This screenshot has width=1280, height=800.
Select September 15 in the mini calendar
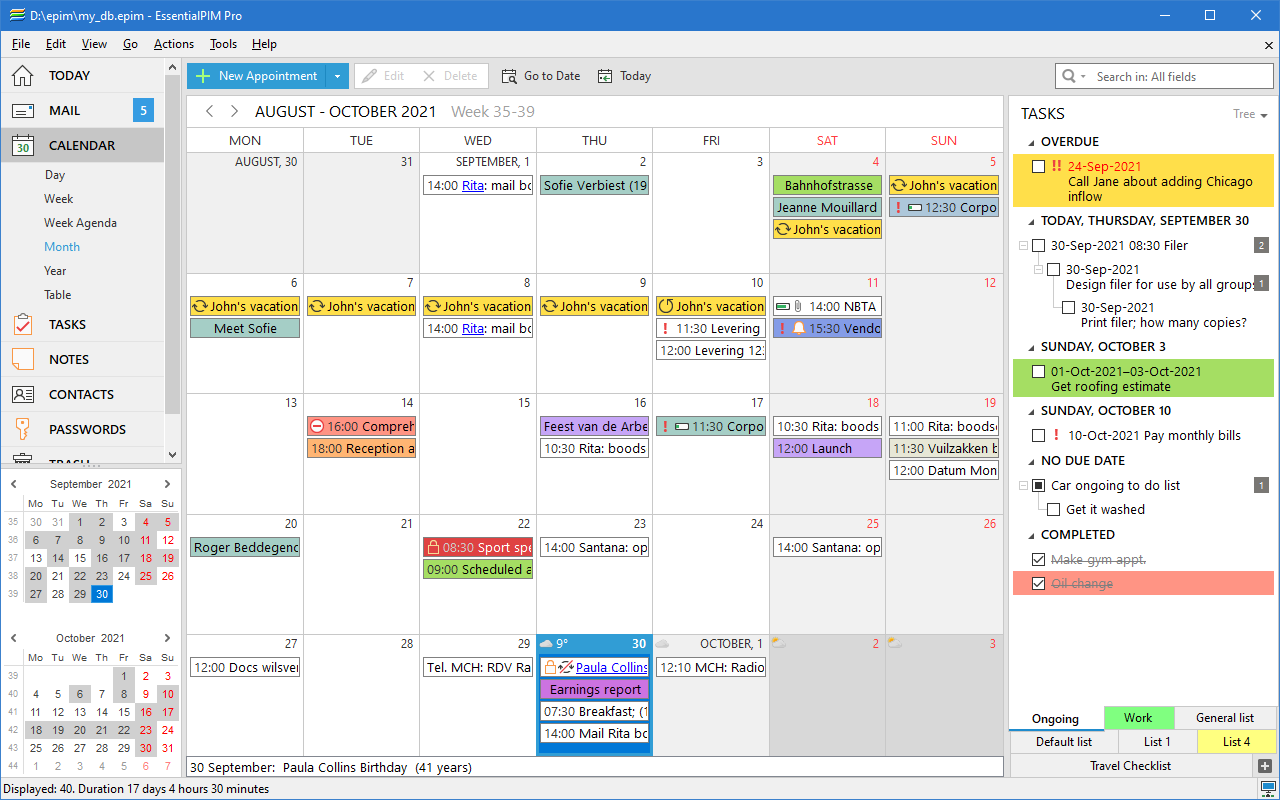pos(79,557)
